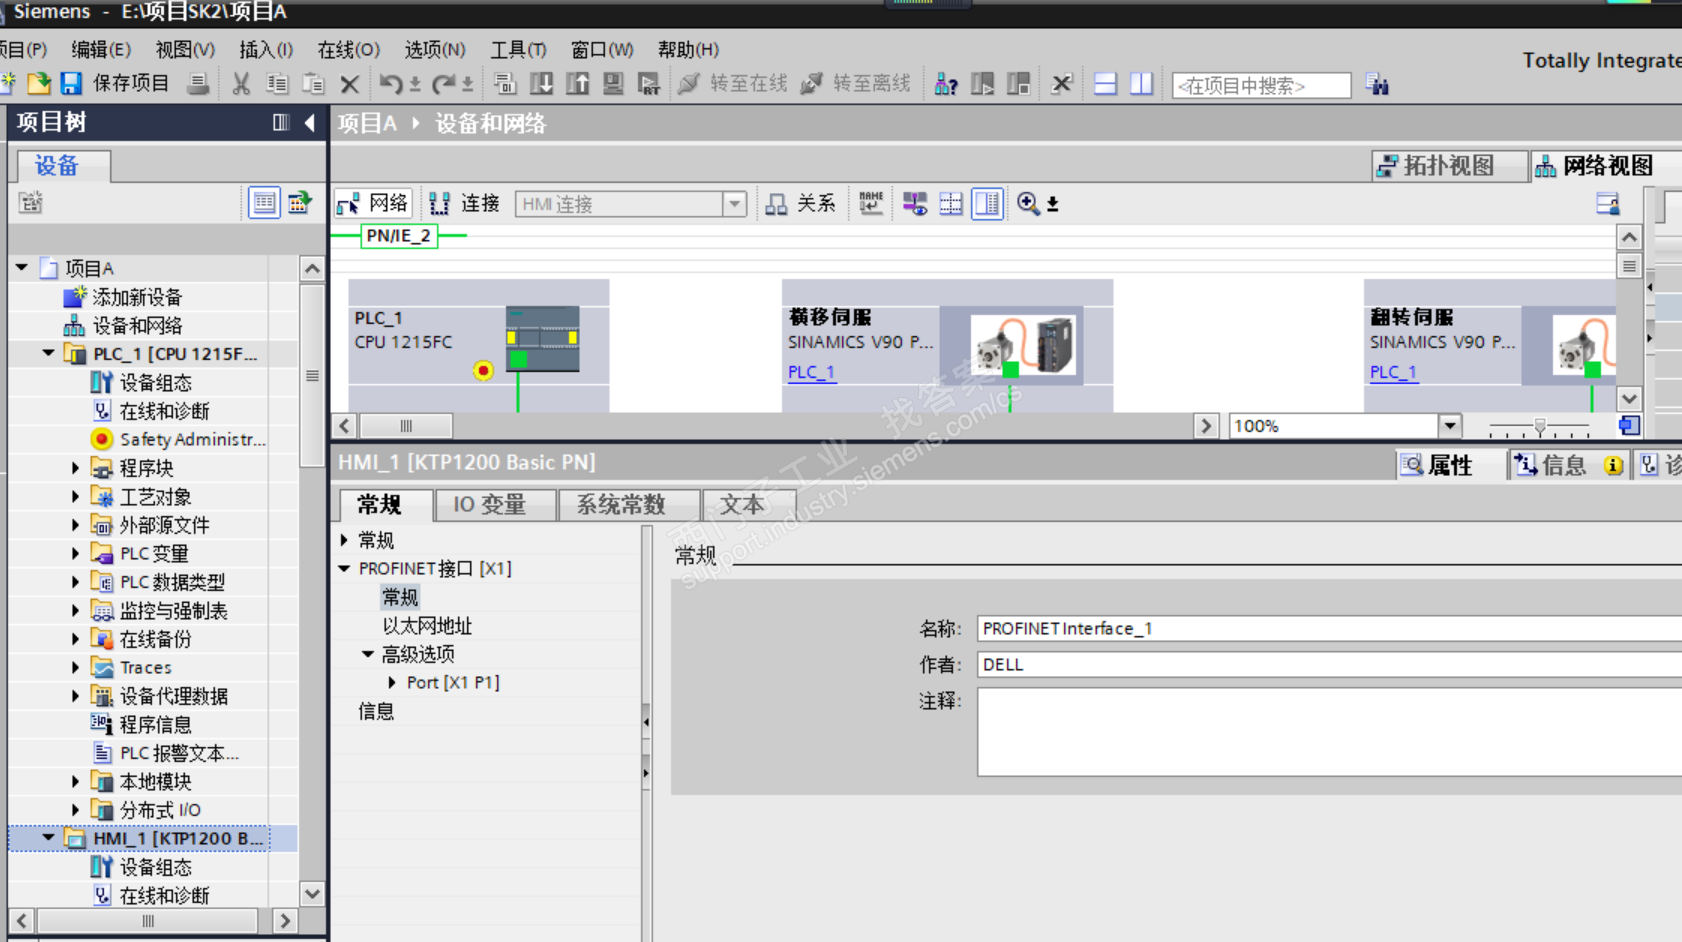Click the PLC_1 link under 横移伺服
This screenshot has height=942, width=1682.
(x=811, y=372)
